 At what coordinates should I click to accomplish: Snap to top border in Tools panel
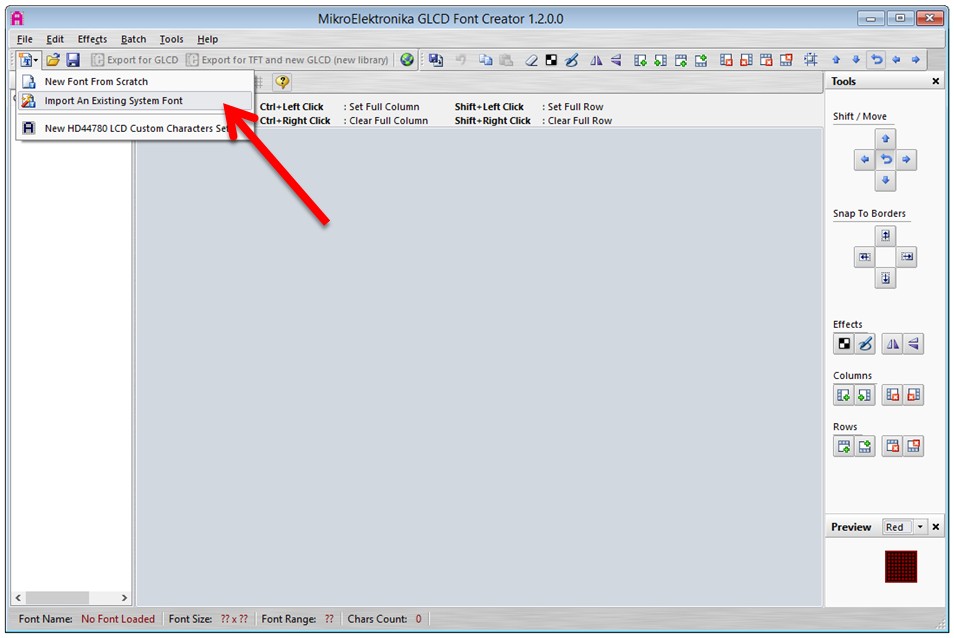[x=885, y=236]
